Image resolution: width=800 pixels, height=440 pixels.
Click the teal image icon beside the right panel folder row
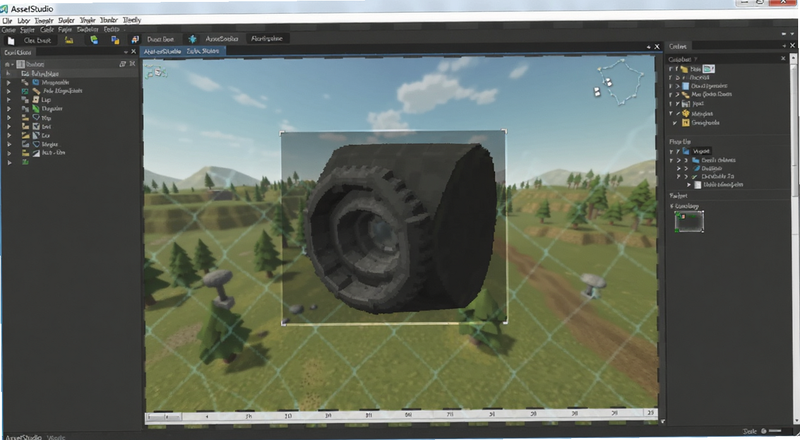708,68
